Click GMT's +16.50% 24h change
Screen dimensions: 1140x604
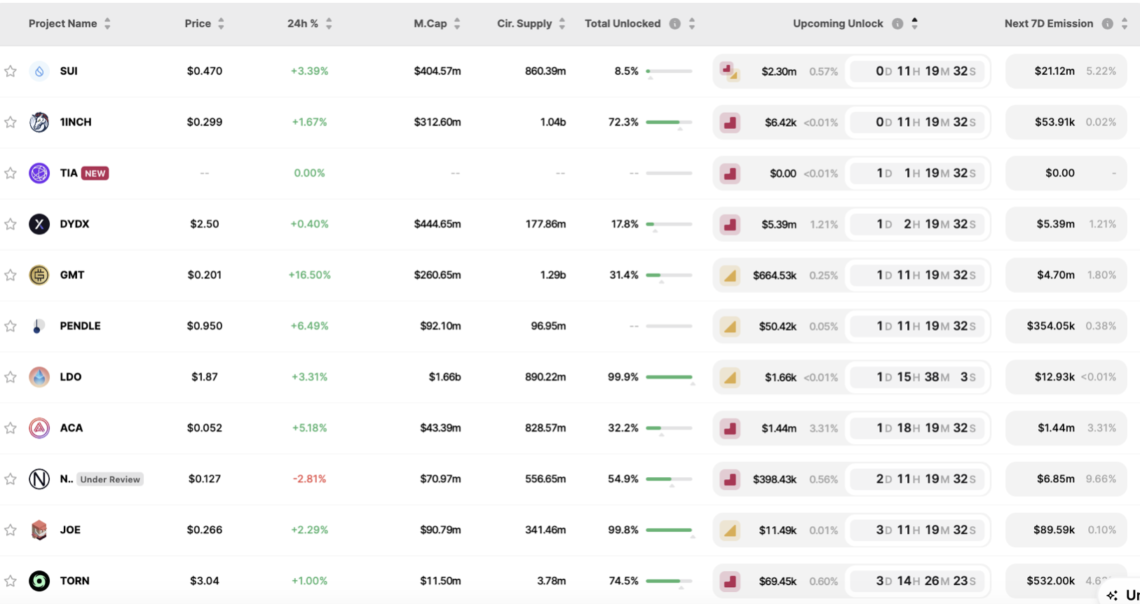tap(310, 275)
